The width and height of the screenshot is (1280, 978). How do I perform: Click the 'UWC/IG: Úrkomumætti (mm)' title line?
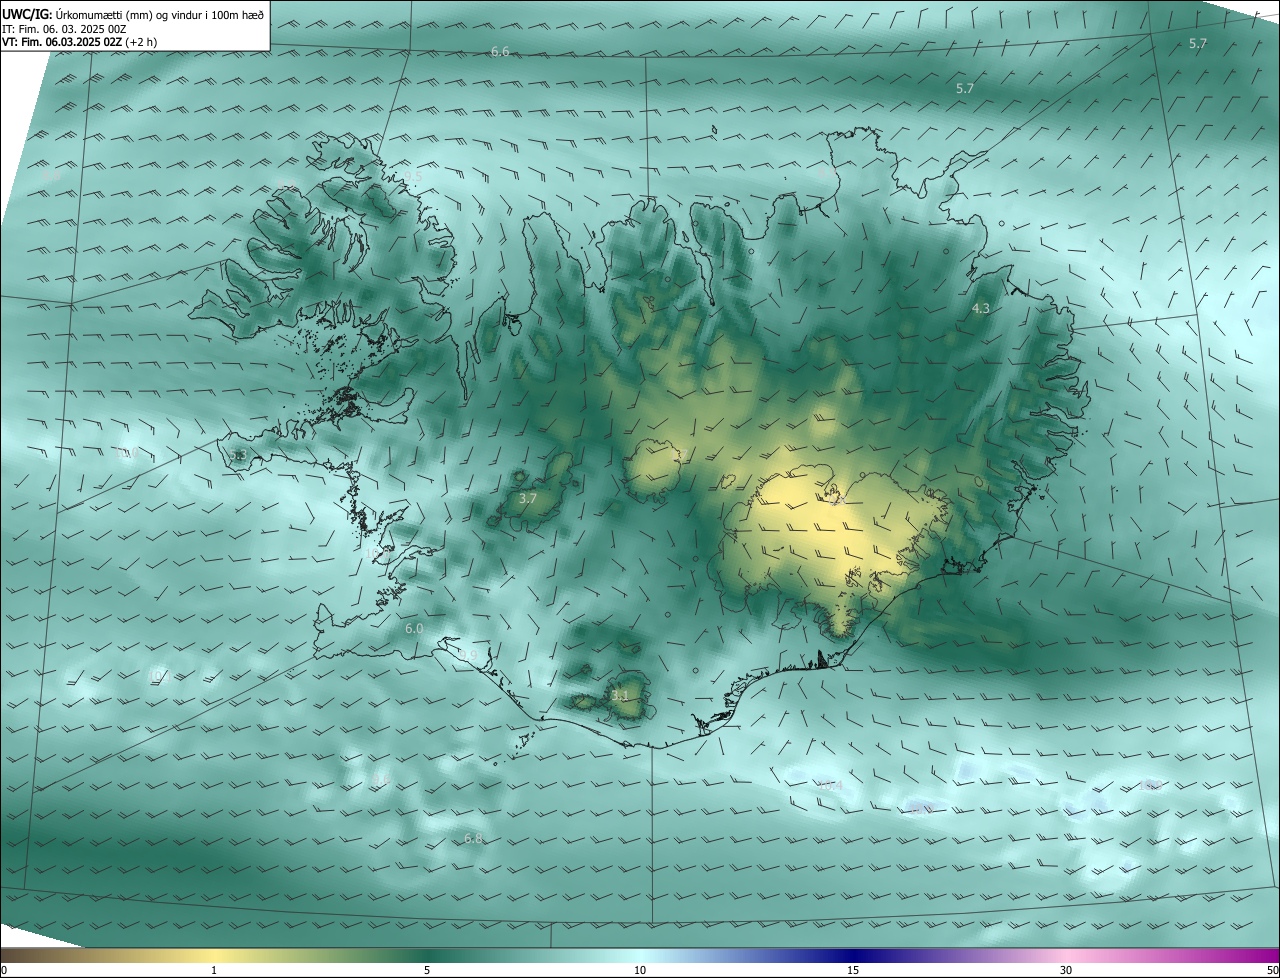[133, 14]
